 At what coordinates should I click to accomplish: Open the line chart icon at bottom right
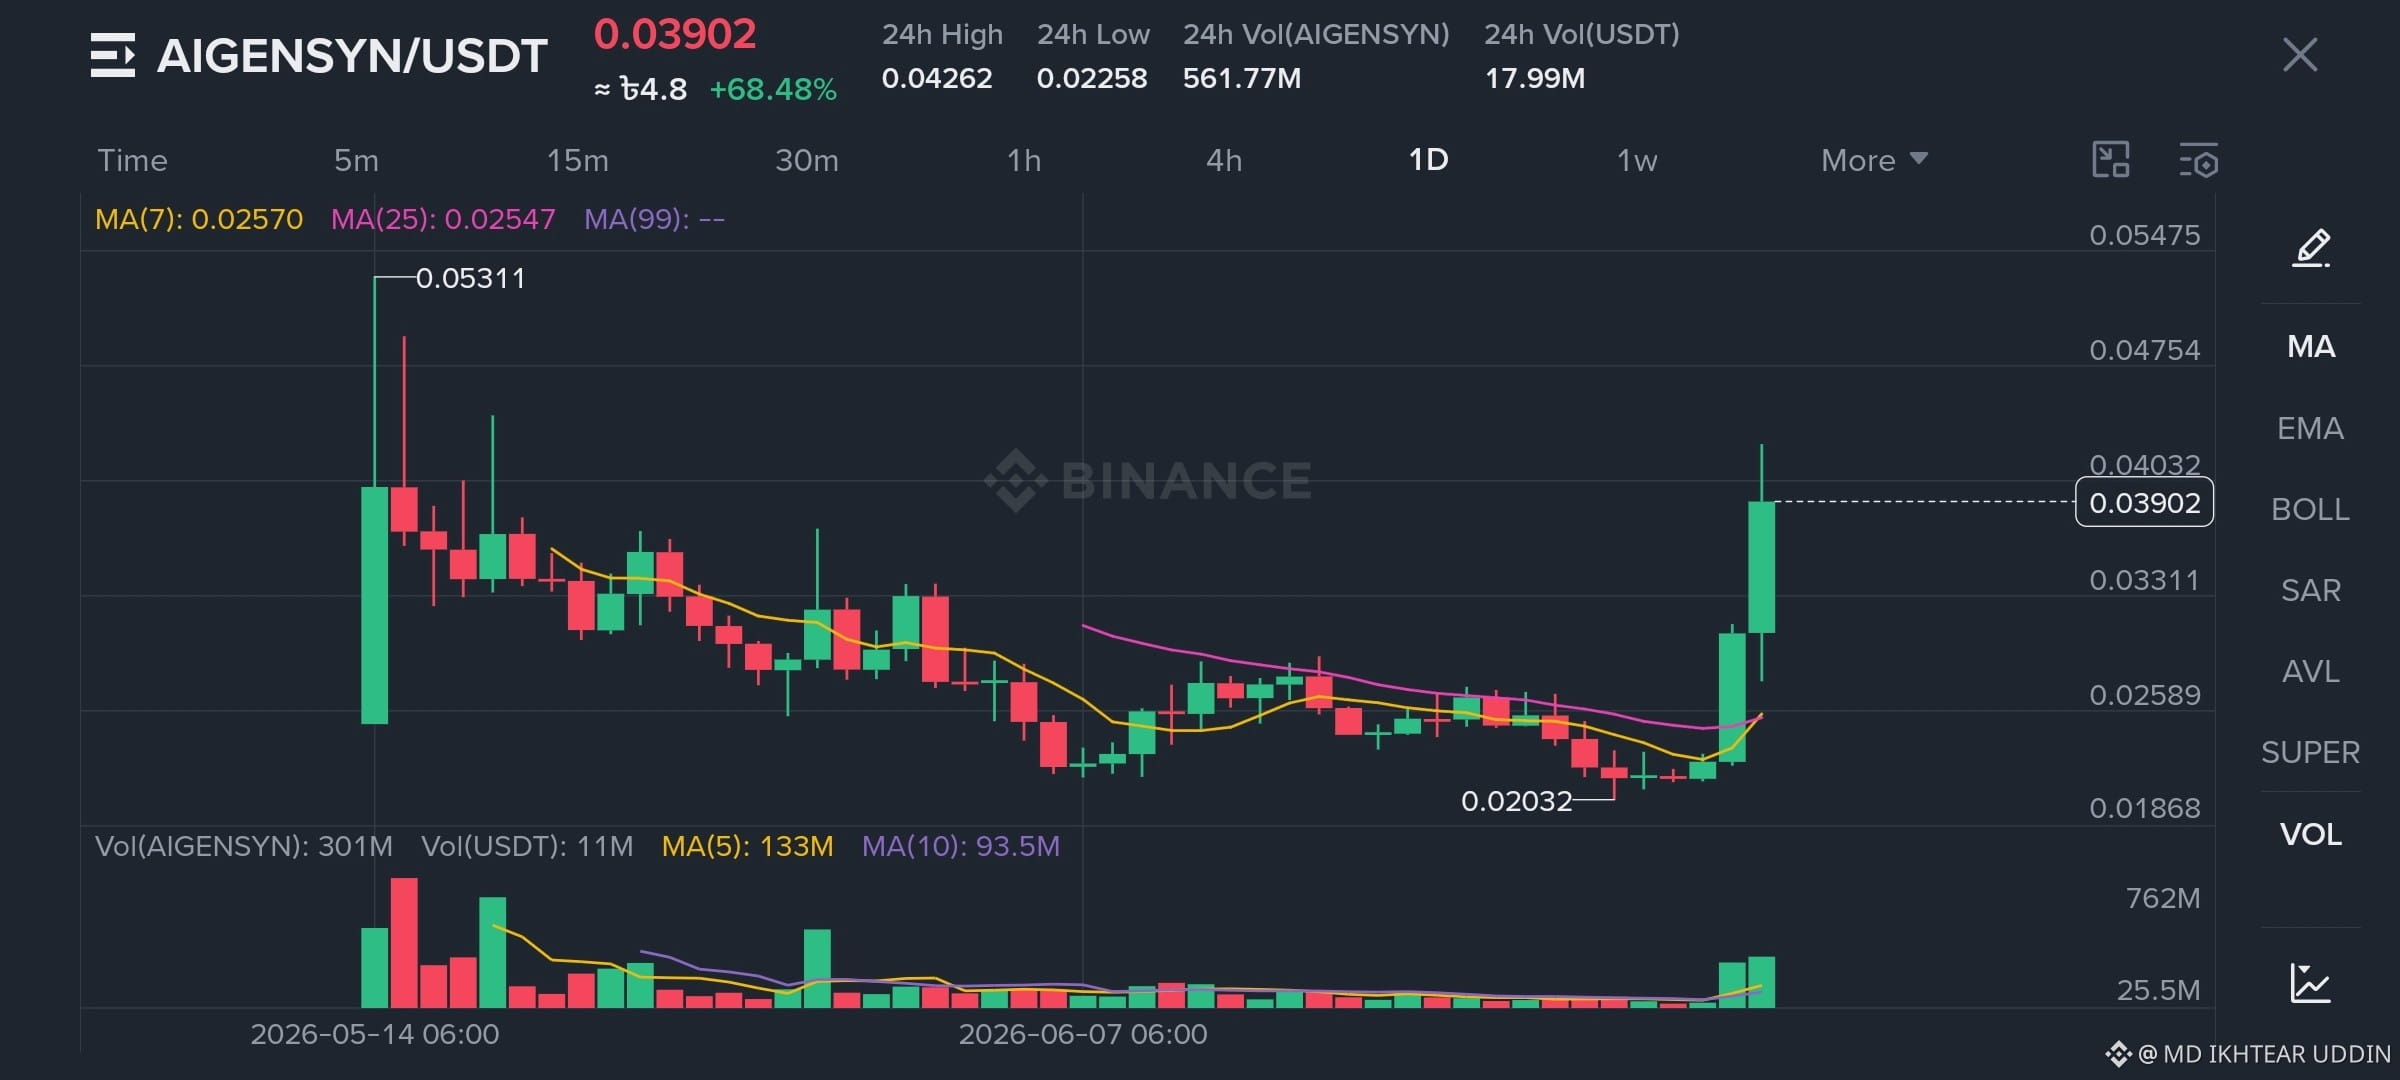(2311, 983)
